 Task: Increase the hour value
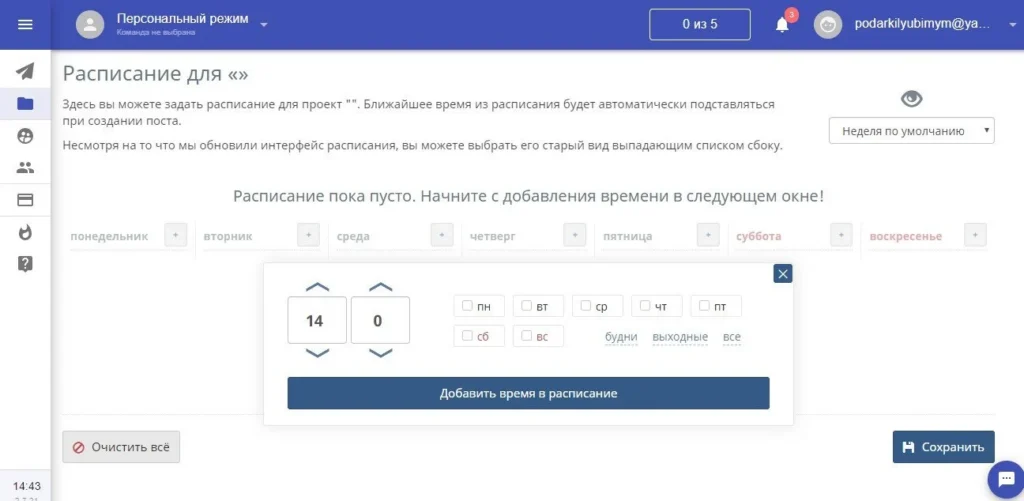point(317,287)
